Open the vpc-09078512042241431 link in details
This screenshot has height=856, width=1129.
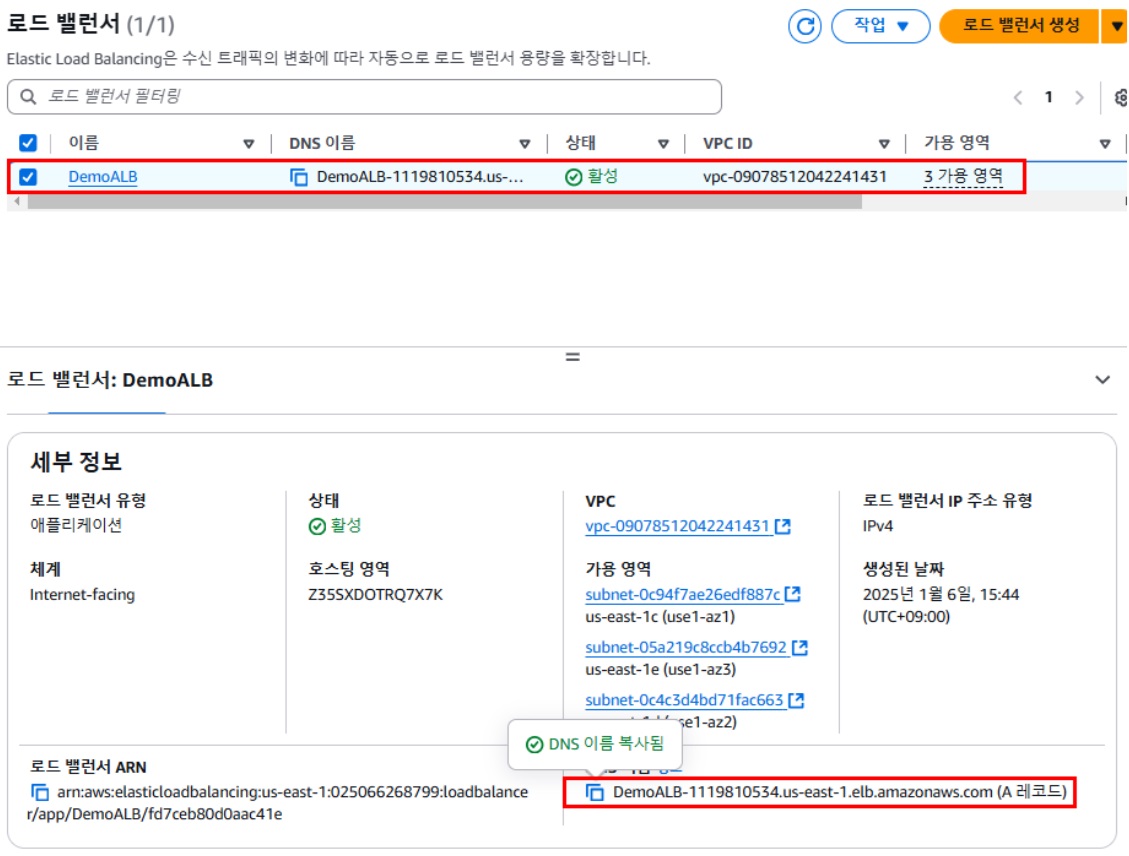coord(678,526)
